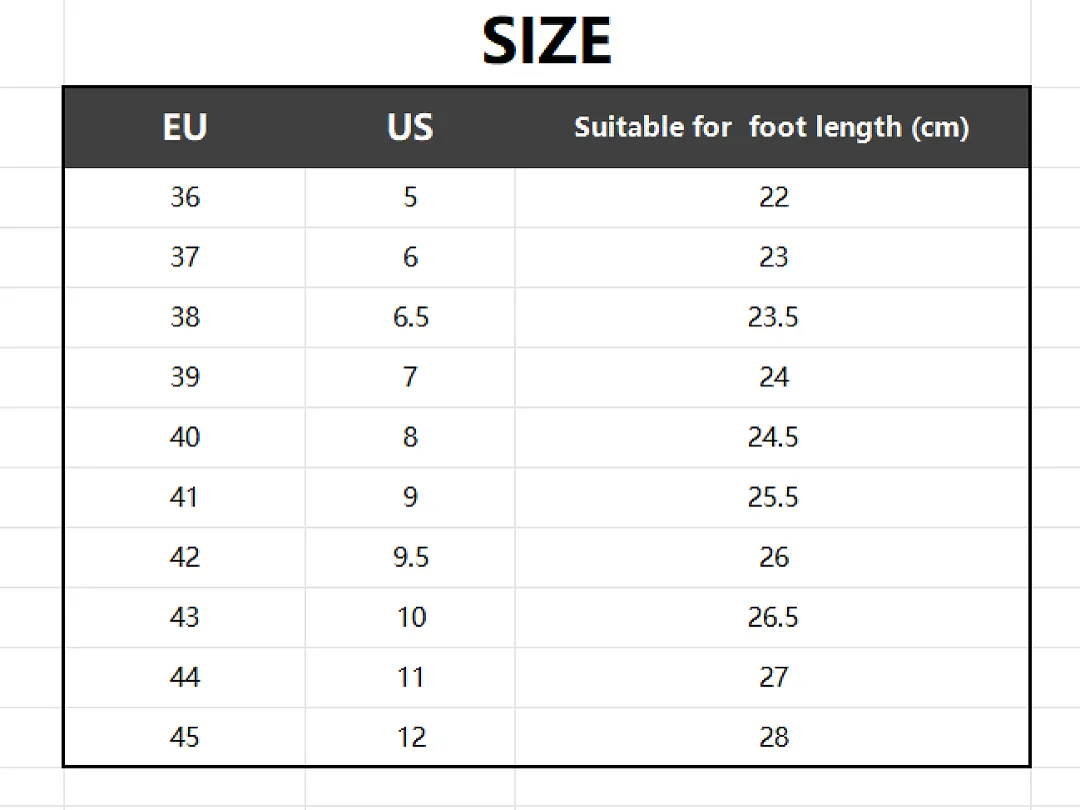Select the EU size 42 cell
This screenshot has height=810, width=1080.
(x=185, y=557)
